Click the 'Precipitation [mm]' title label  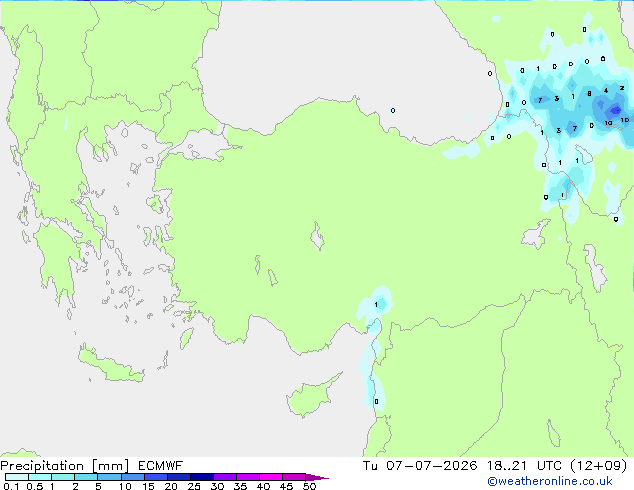click(65, 466)
